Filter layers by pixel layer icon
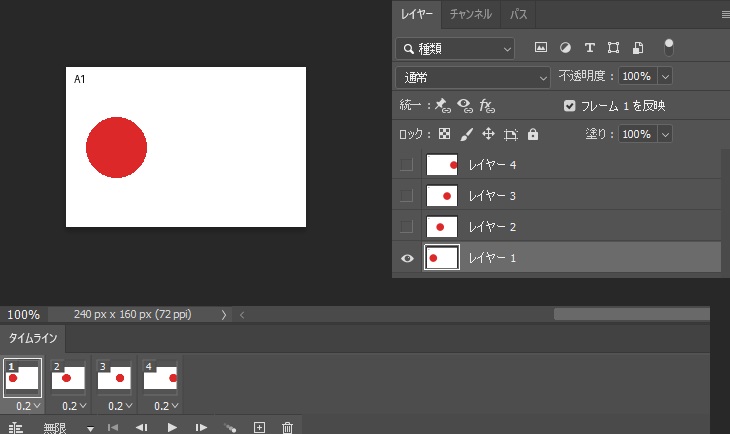The height and width of the screenshot is (434, 730). pyautogui.click(x=541, y=47)
